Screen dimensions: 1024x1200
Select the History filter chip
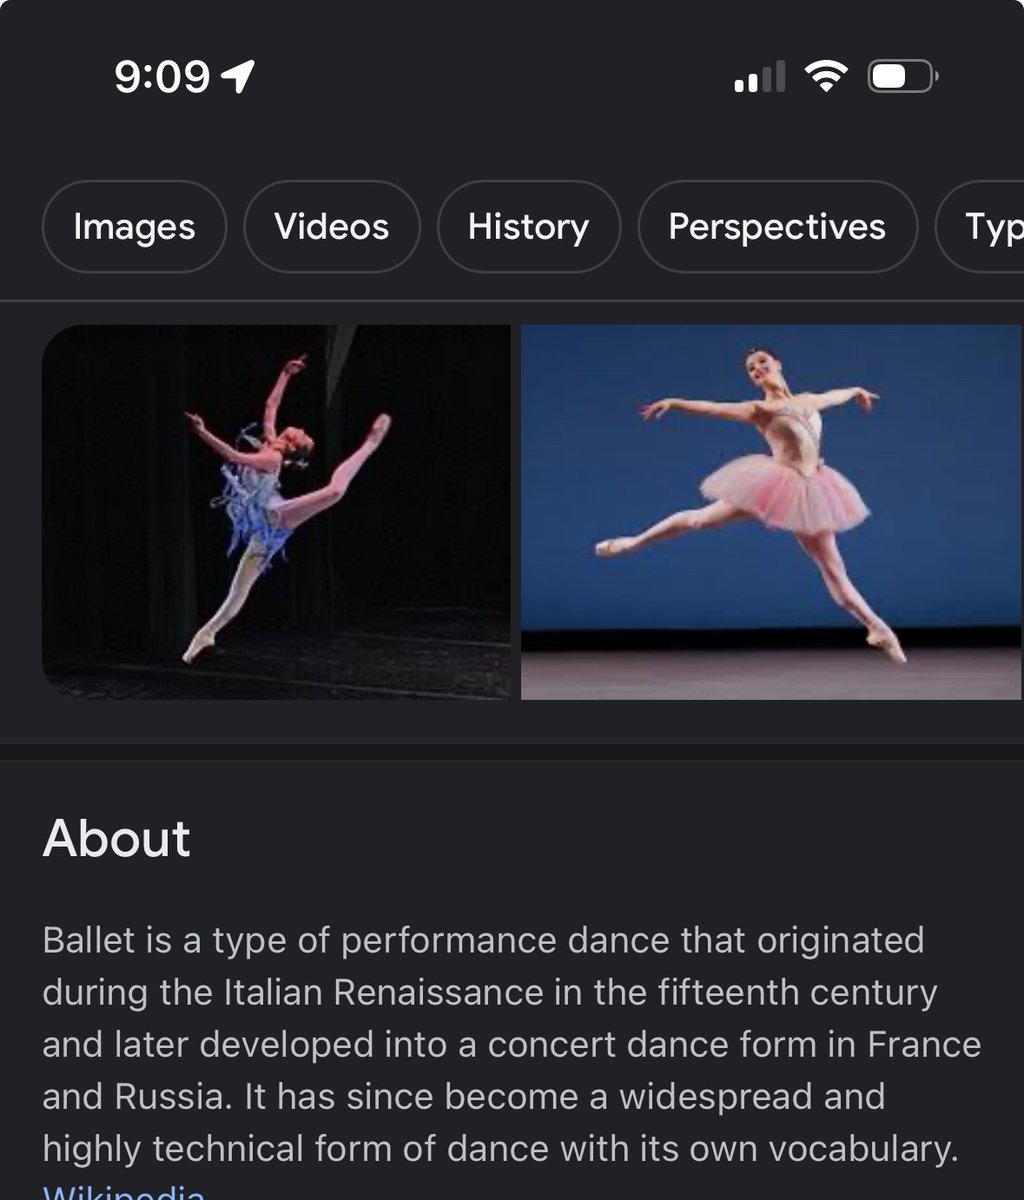point(529,227)
